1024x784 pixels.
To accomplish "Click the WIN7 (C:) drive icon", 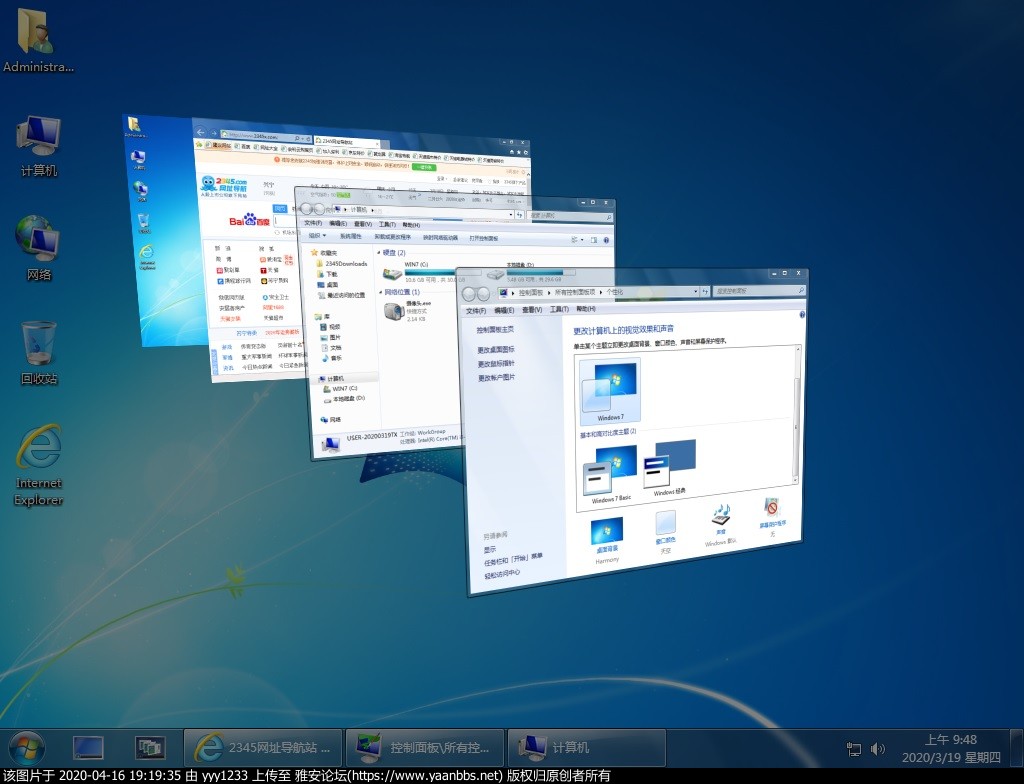I will pyautogui.click(x=393, y=272).
